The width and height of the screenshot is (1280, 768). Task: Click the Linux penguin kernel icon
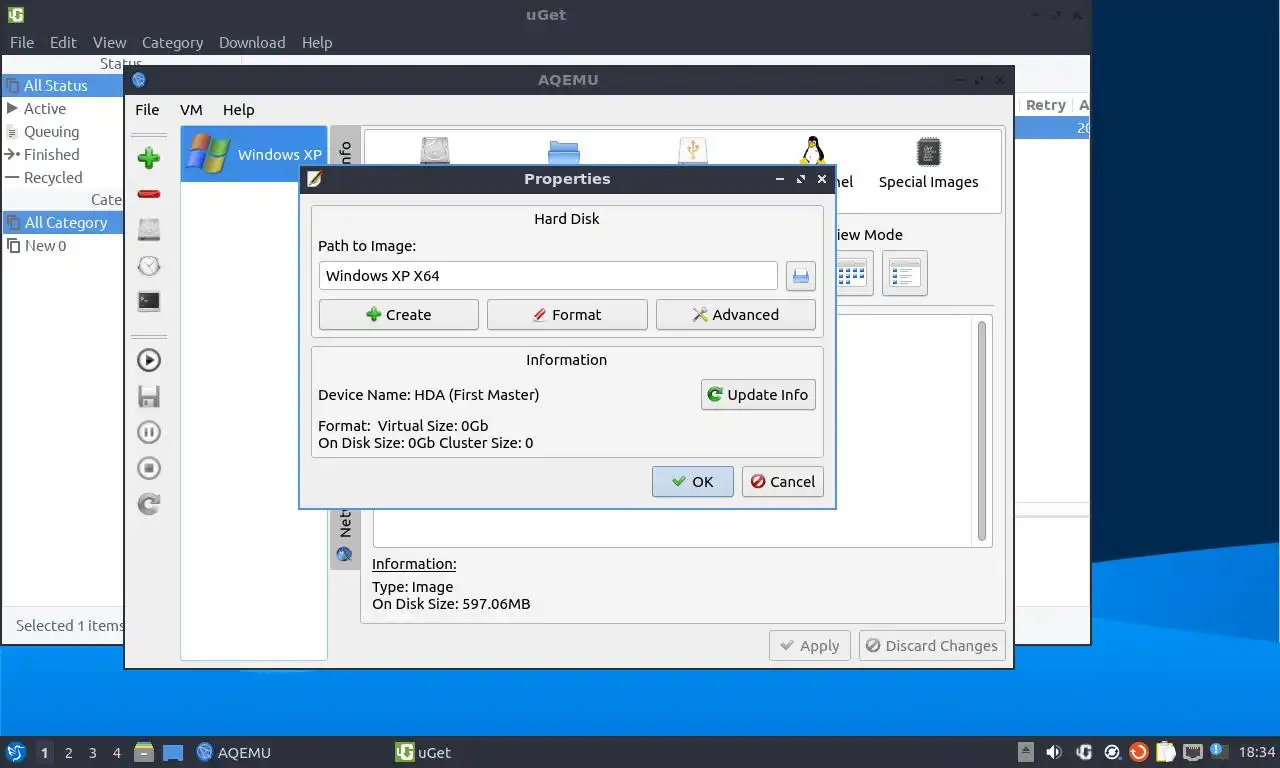coord(812,151)
